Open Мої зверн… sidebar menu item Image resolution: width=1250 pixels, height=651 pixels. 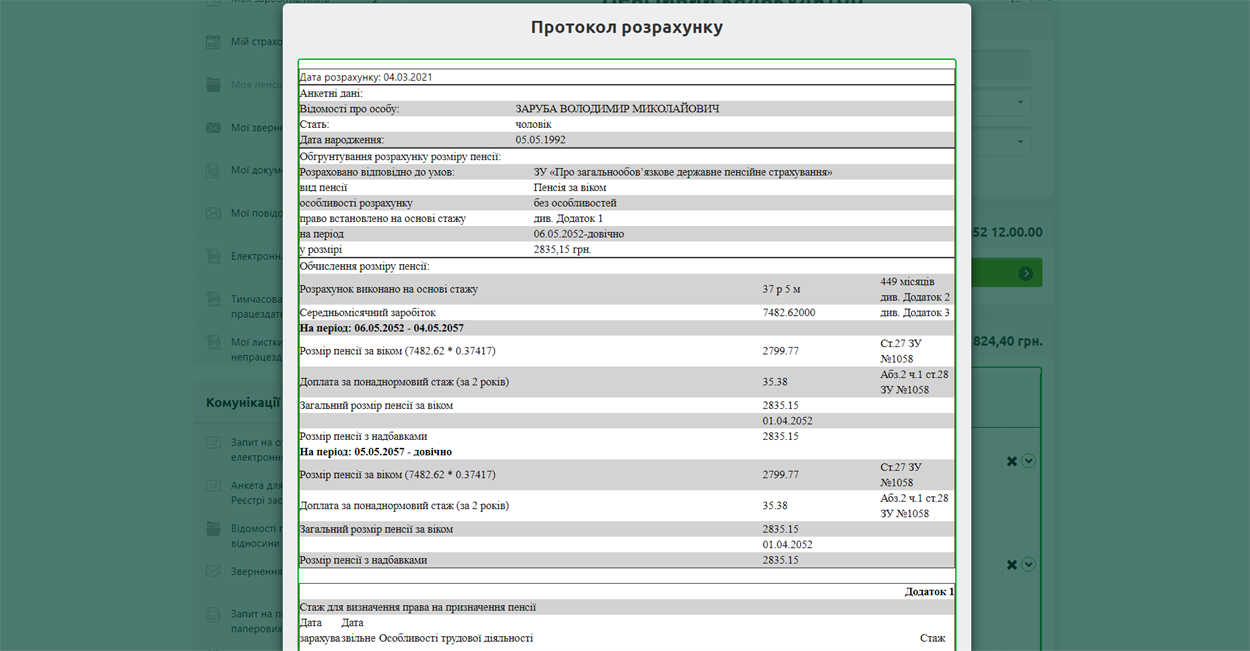point(256,127)
